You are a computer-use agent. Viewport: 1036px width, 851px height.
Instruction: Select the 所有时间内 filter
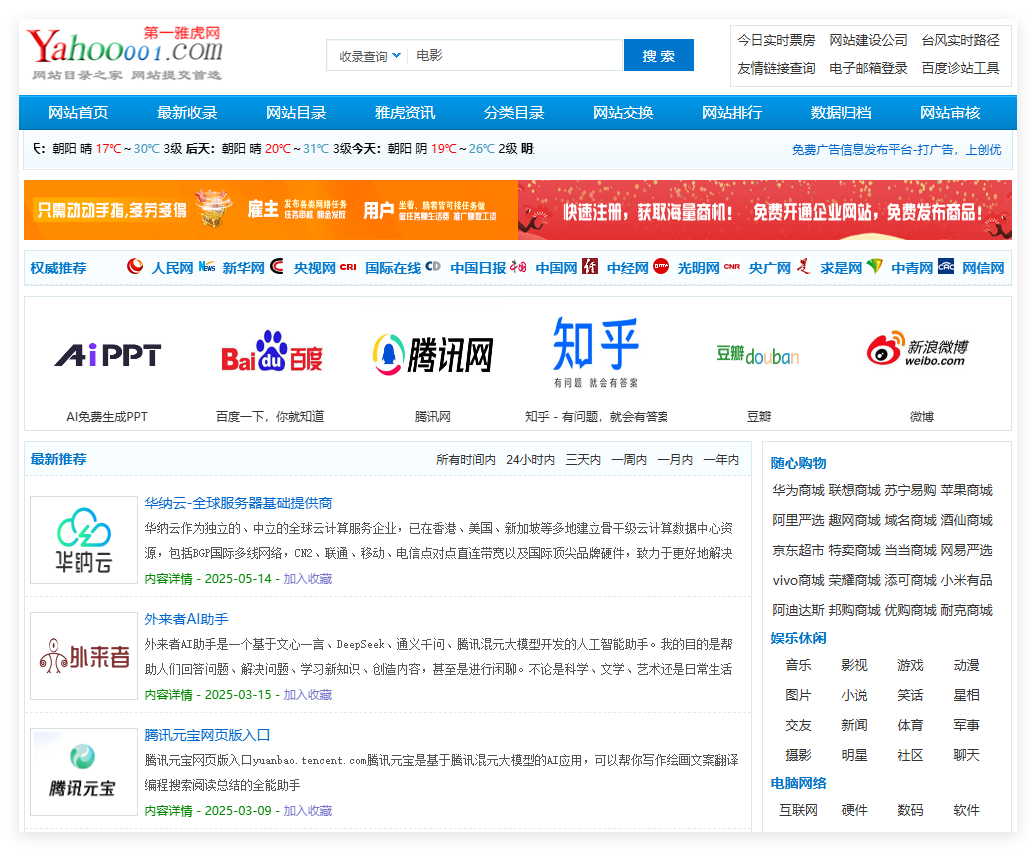(x=466, y=459)
